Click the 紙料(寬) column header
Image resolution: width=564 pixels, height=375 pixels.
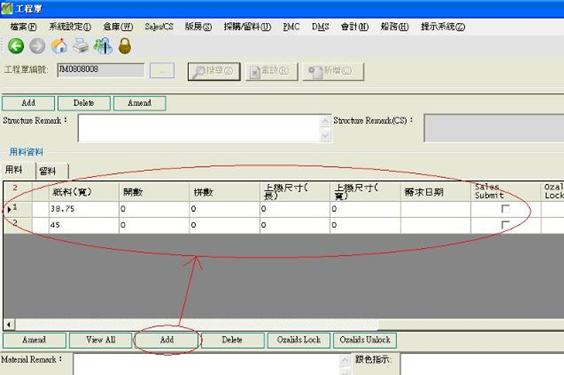pyautogui.click(x=84, y=192)
